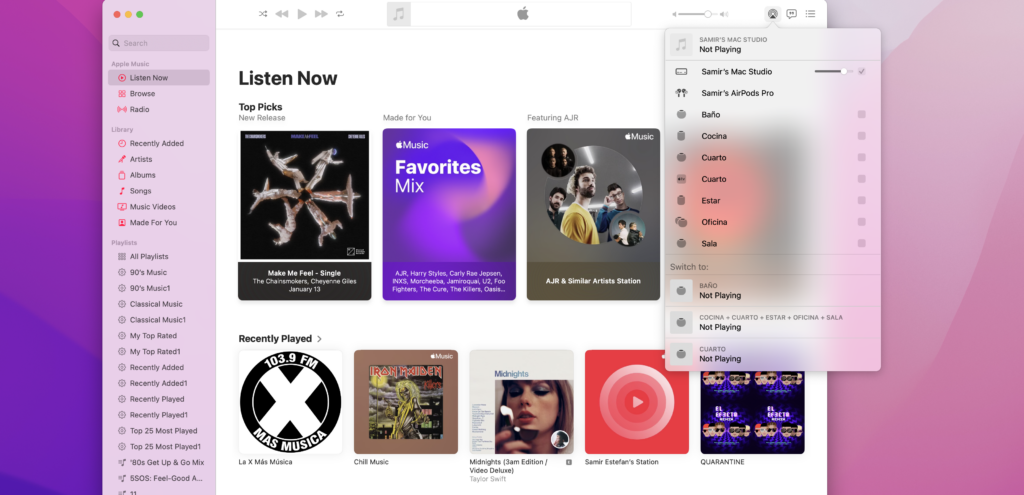1024x495 pixels.
Task: Open AJR & Similar Artists Station card
Action: 594,214
